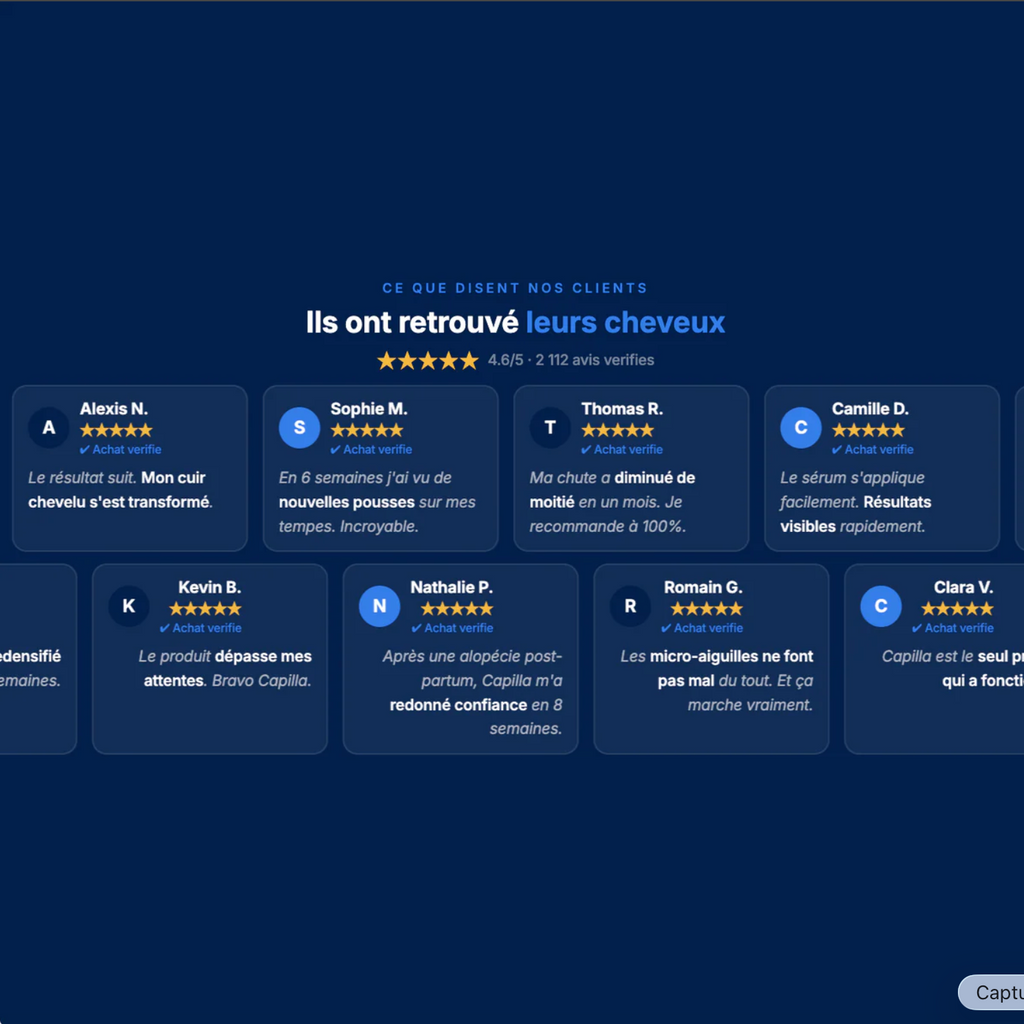The image size is (1024, 1024).
Task: Click review text "Capilla est le seul"
Action: point(945,656)
